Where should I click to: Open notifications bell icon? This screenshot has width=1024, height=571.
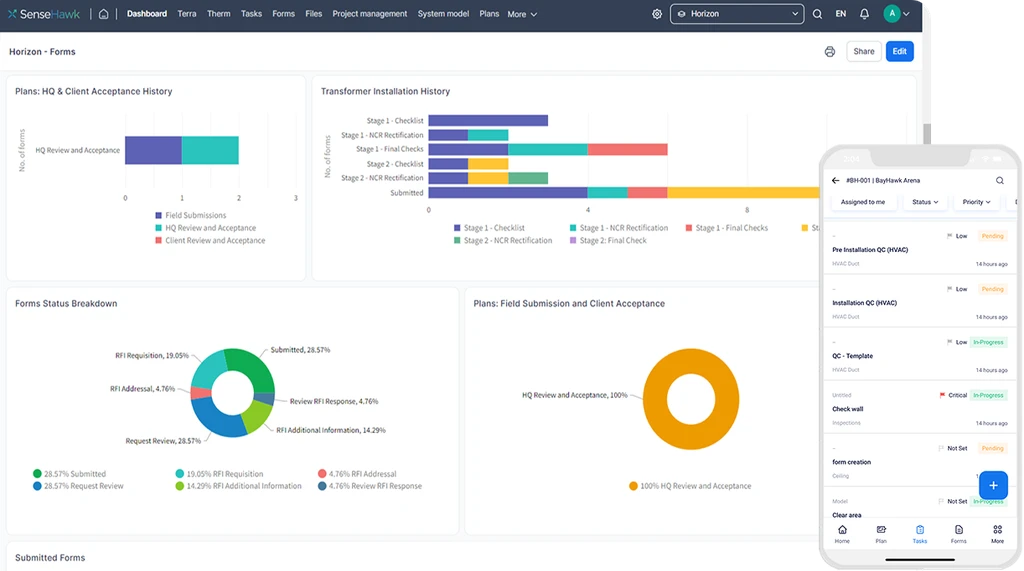[x=864, y=14]
